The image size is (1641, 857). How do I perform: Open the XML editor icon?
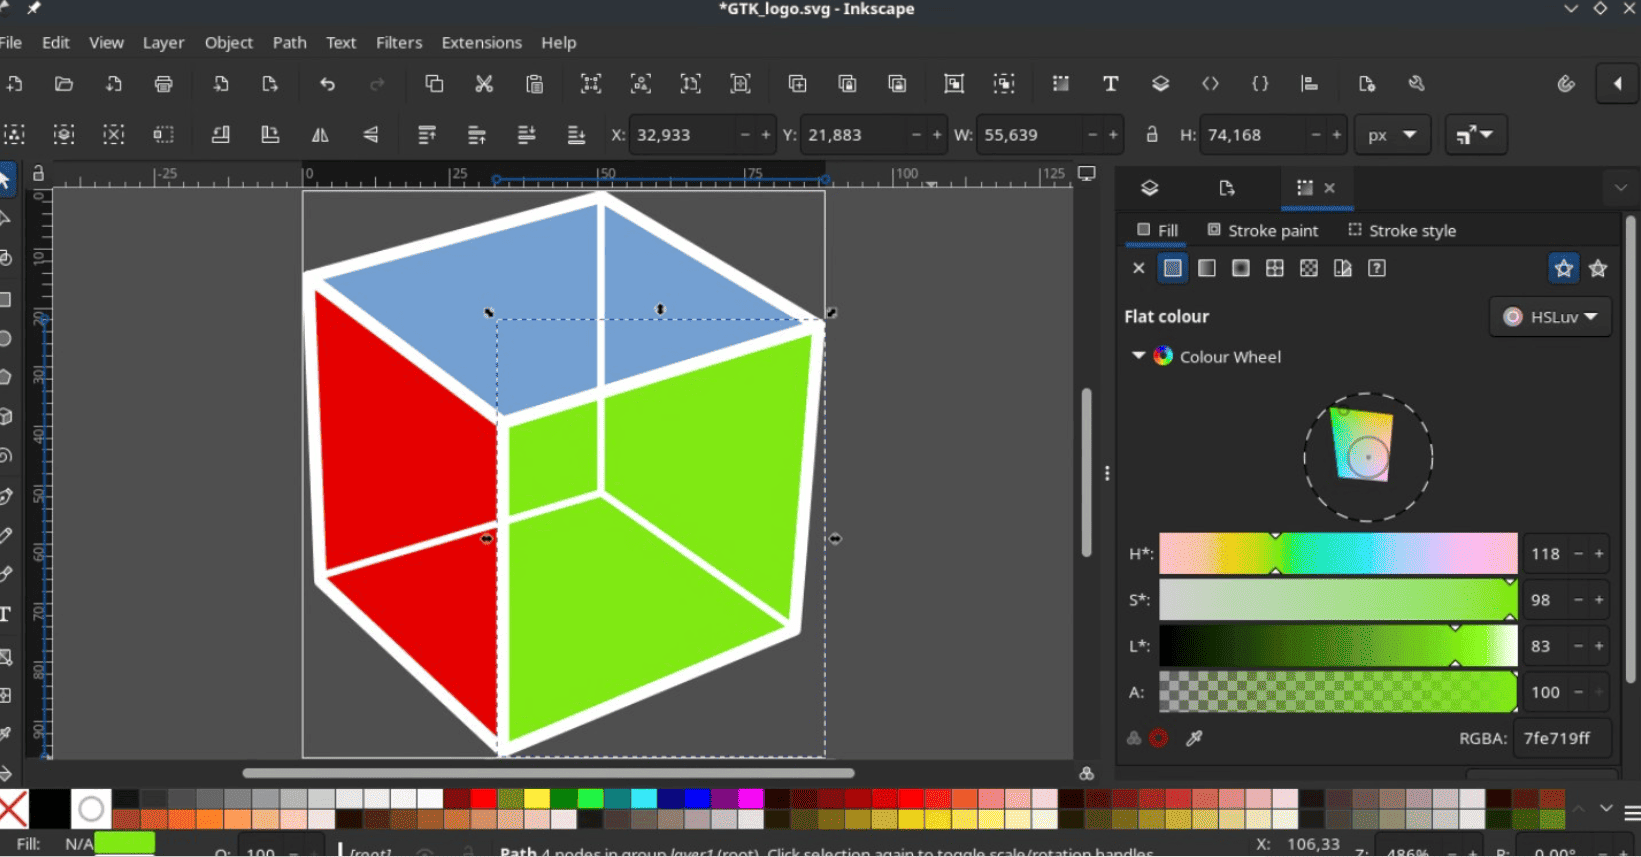1210,84
